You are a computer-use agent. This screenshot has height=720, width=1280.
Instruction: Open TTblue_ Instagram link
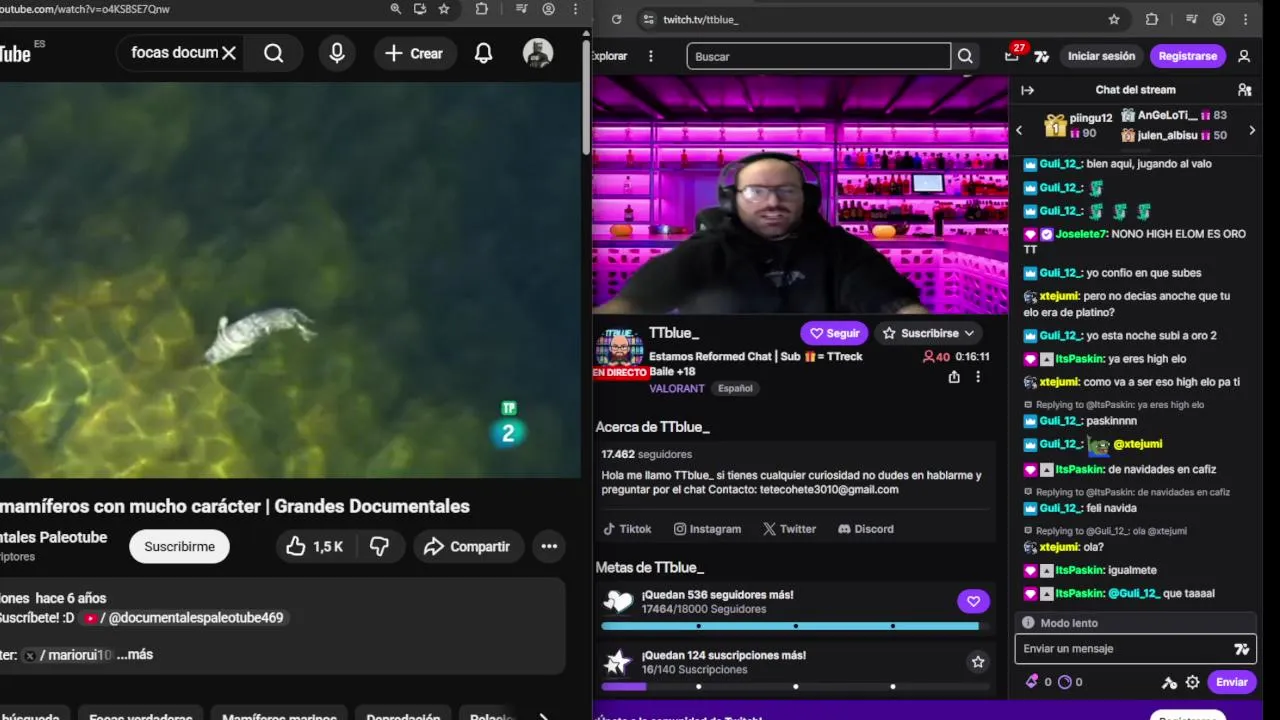[x=707, y=529]
